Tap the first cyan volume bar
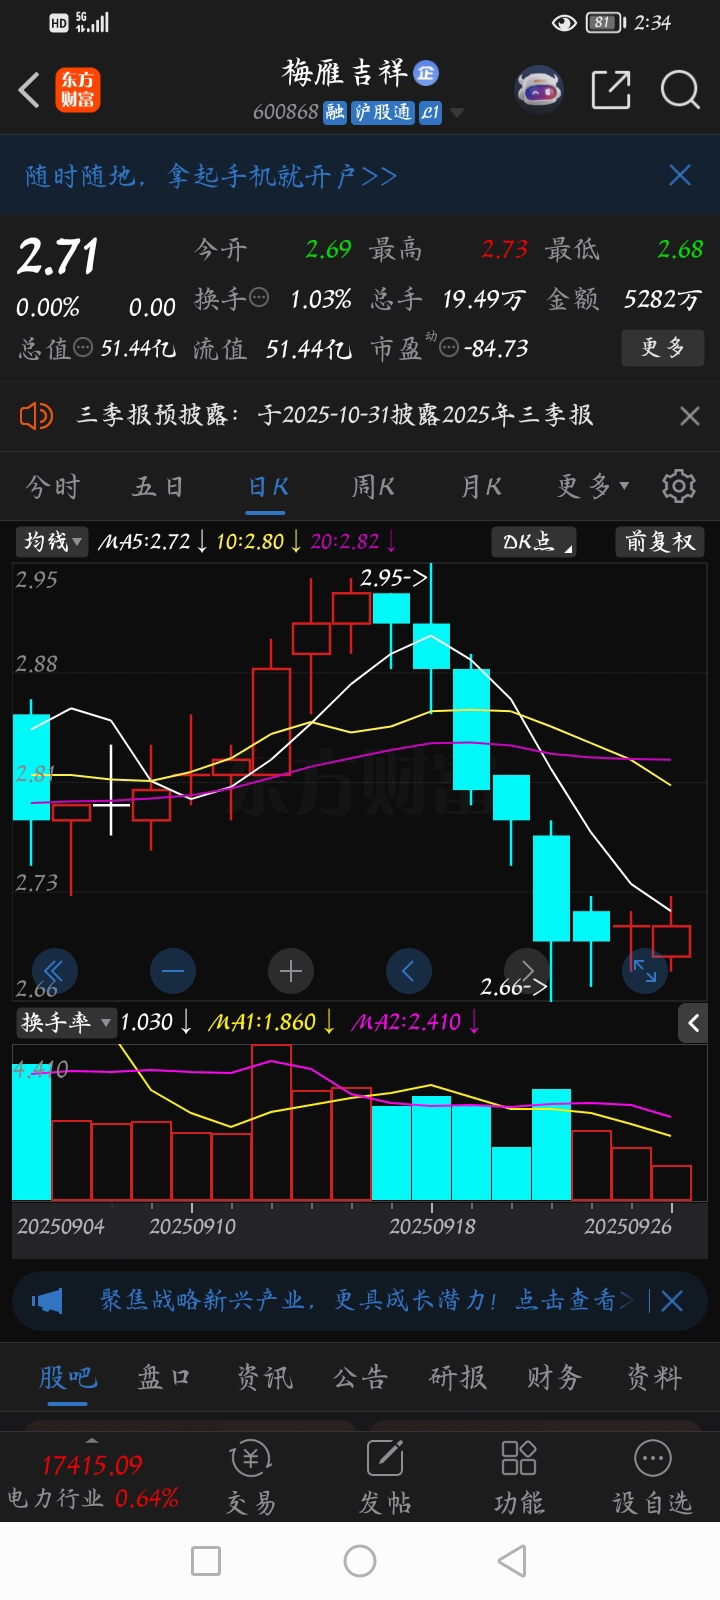Image resolution: width=720 pixels, height=1600 pixels. click(31, 1131)
